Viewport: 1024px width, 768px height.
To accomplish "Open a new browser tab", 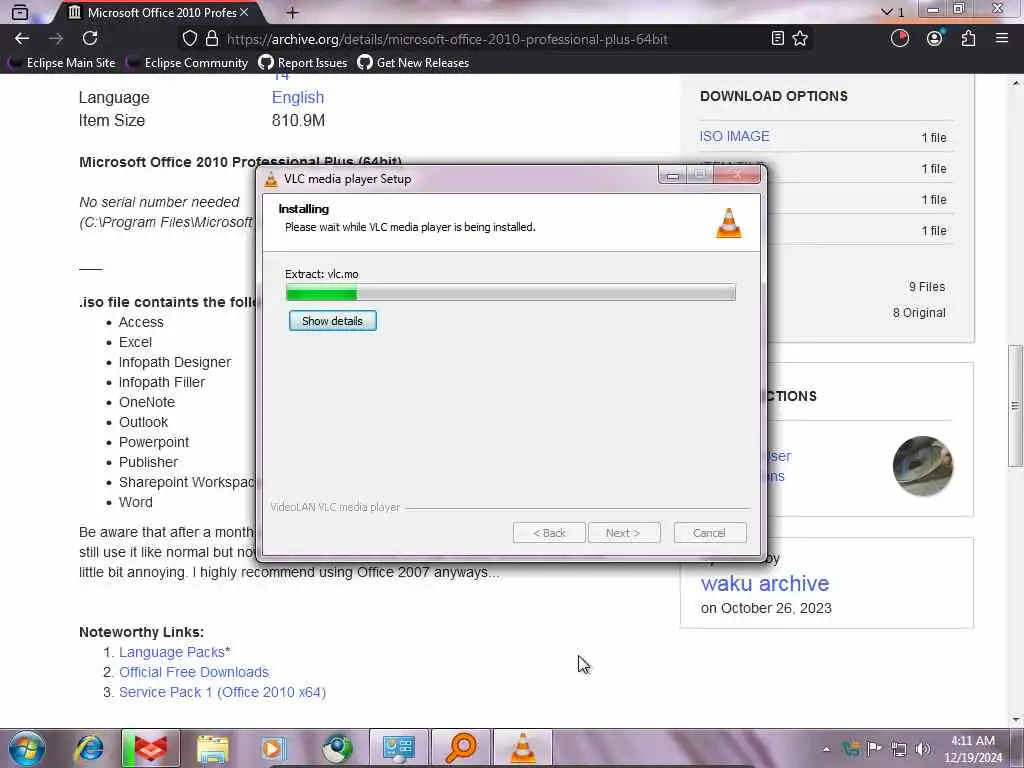I will click(x=293, y=12).
